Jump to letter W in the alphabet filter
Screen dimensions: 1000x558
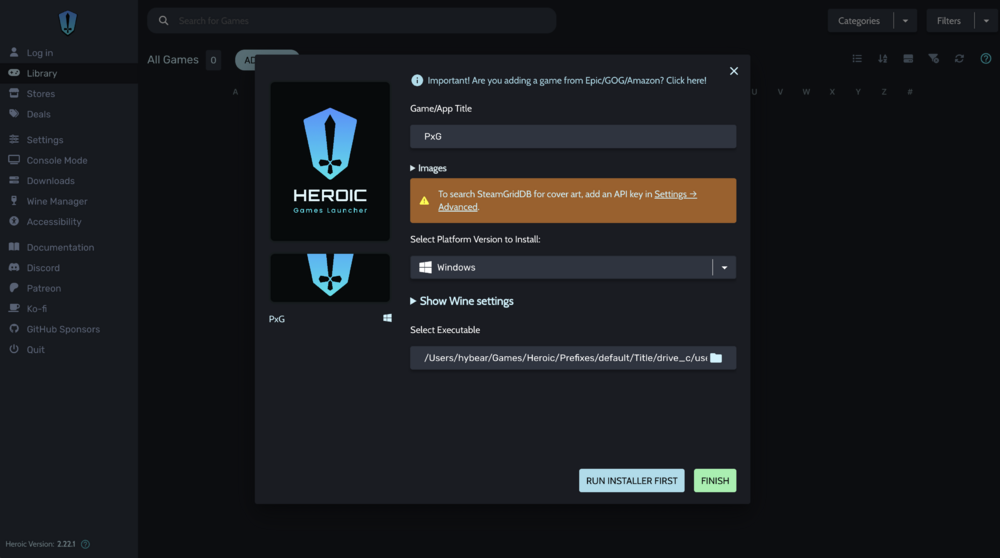coord(806,92)
